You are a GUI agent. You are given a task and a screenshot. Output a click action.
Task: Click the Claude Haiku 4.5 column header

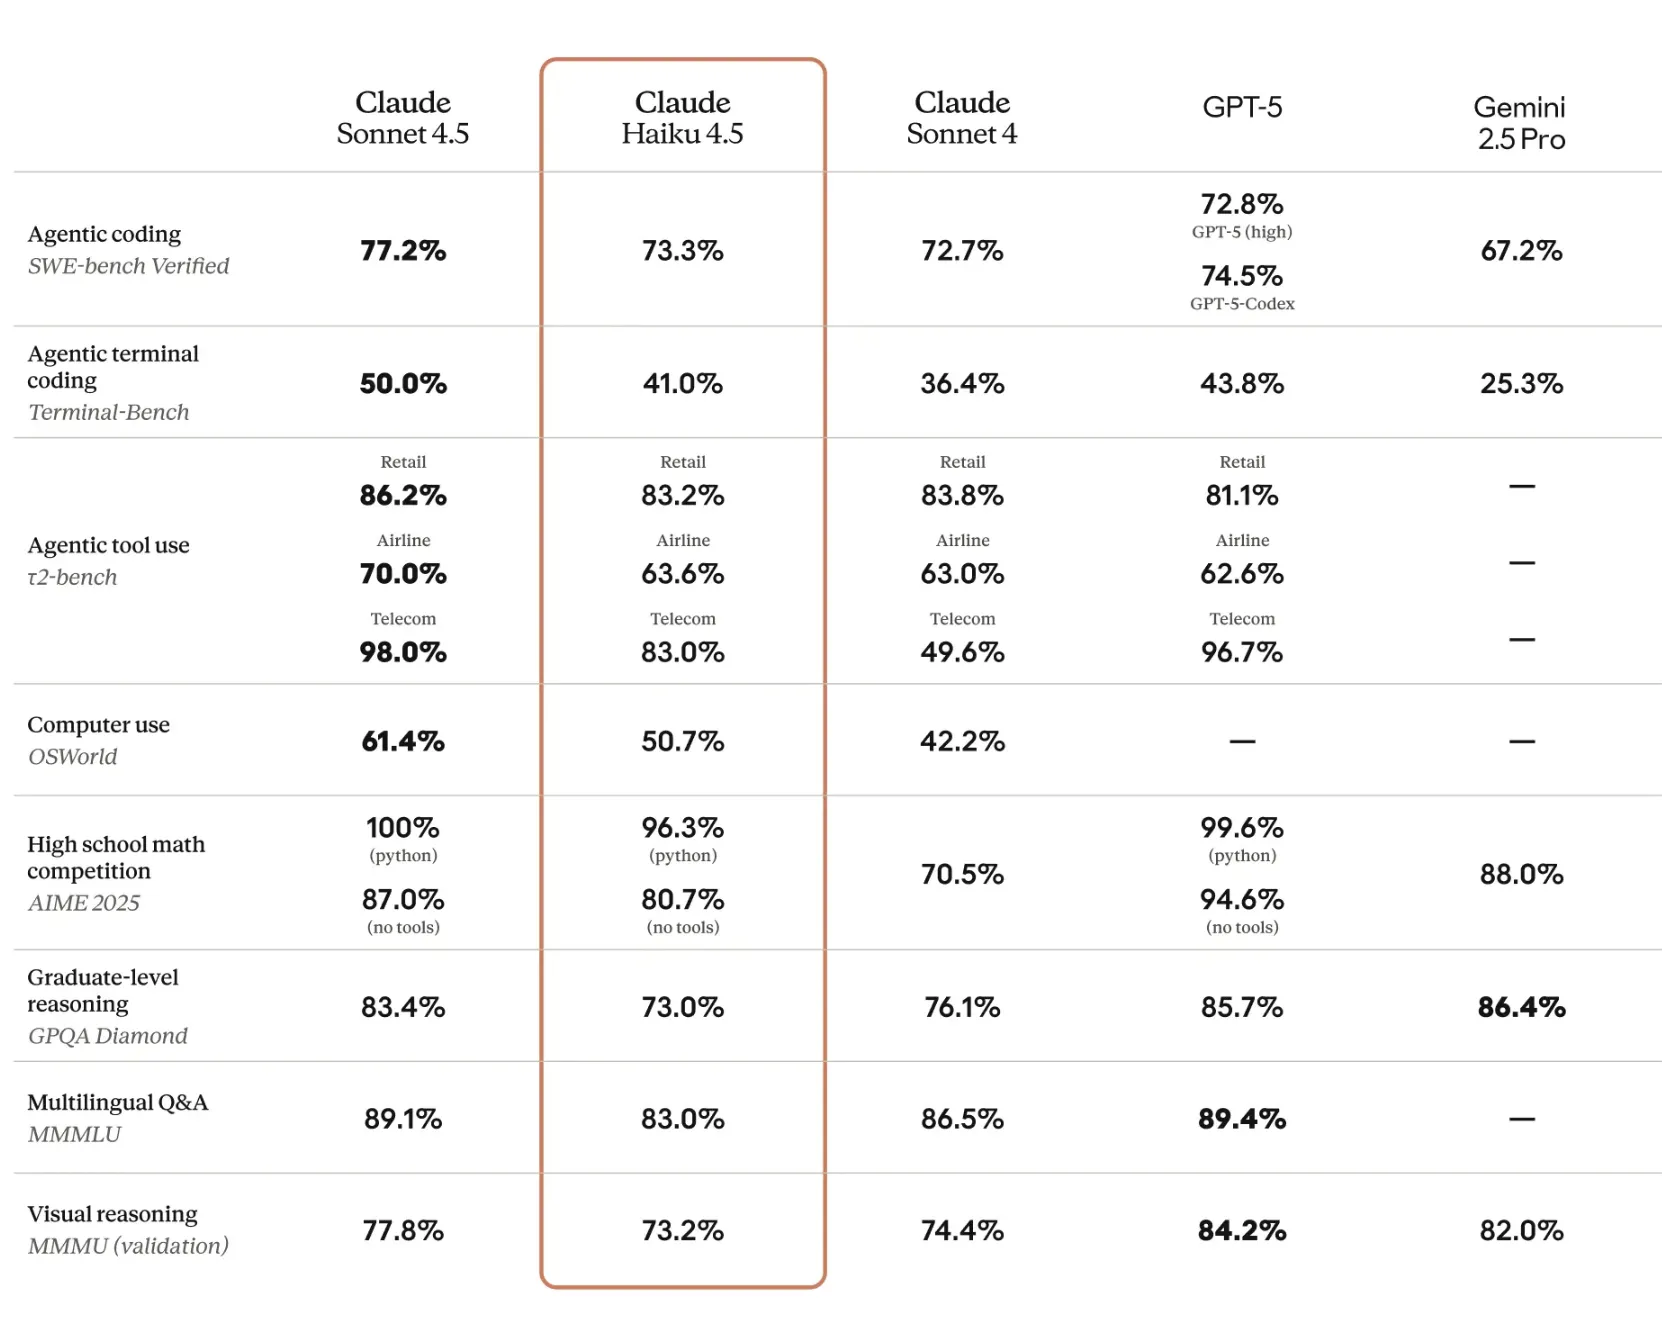tap(682, 118)
